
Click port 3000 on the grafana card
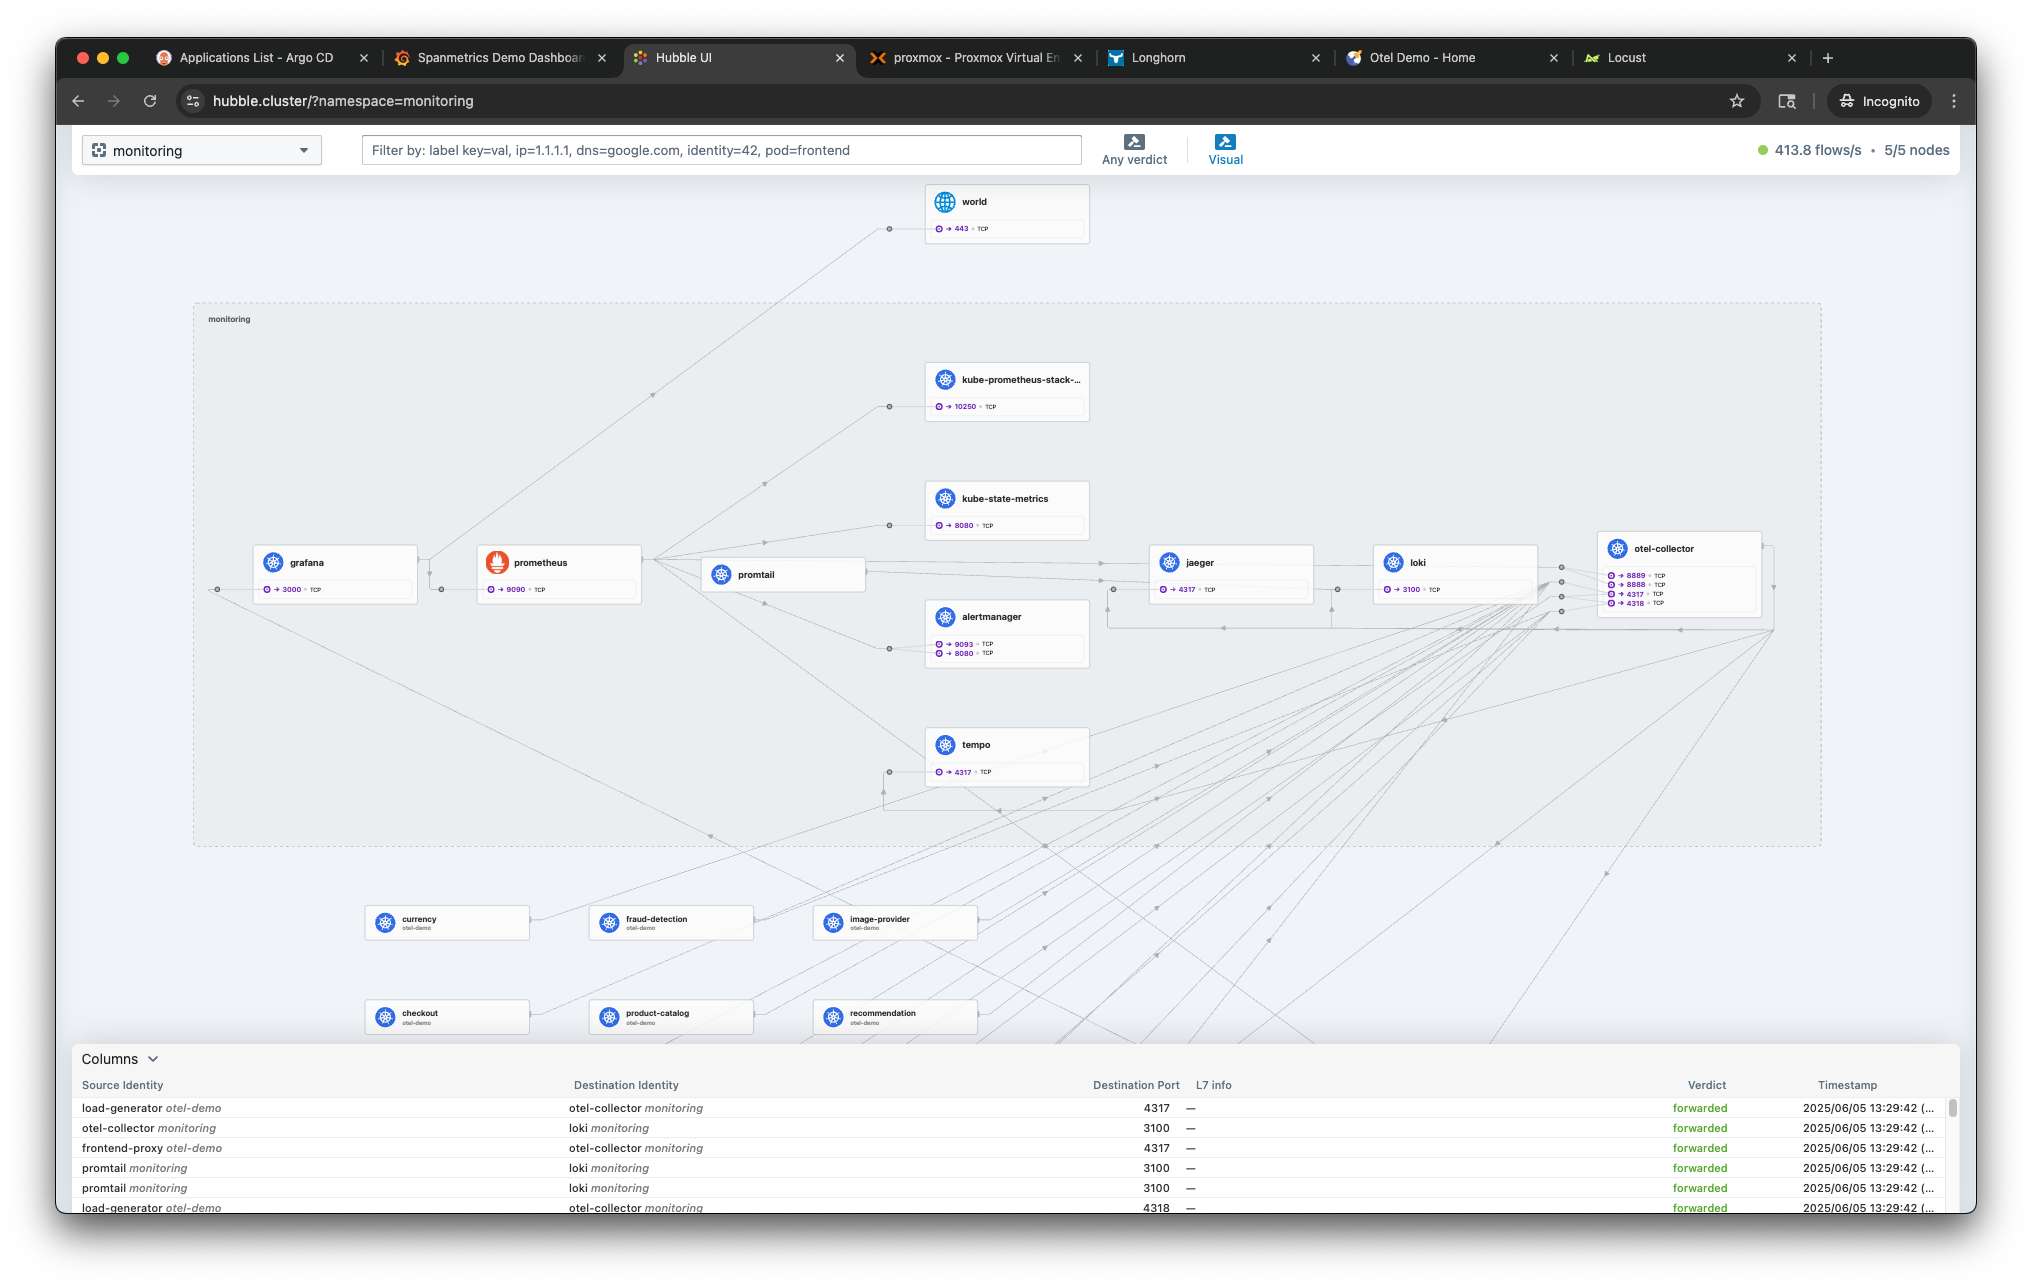291,590
